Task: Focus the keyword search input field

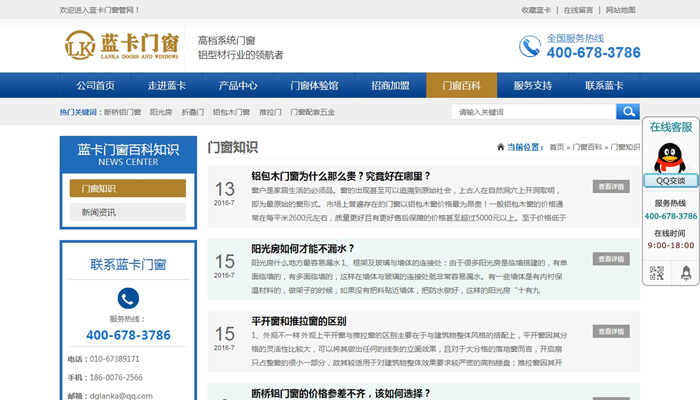Action: point(533,112)
